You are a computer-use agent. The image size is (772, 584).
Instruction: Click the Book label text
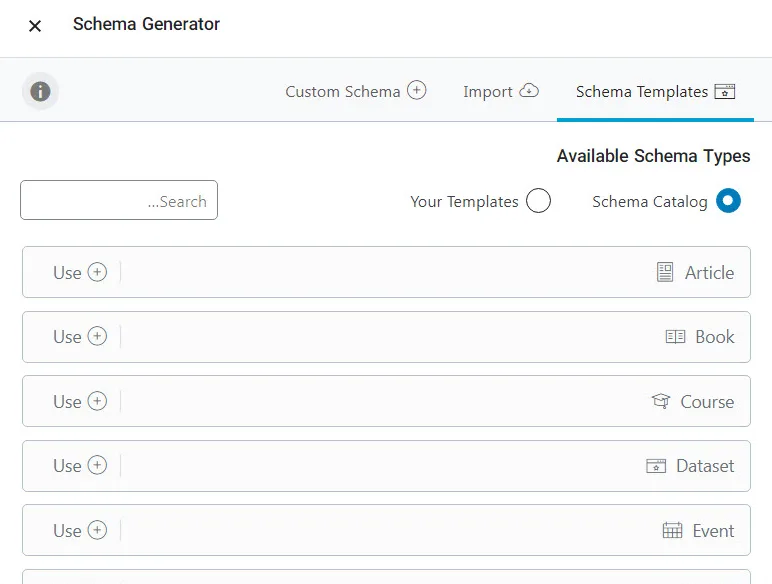coord(714,337)
